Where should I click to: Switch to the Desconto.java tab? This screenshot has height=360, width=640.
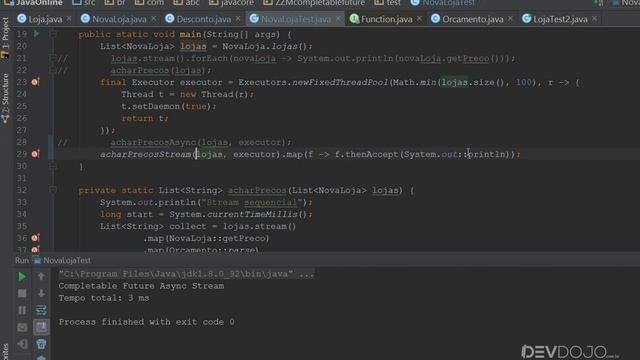tap(203, 19)
